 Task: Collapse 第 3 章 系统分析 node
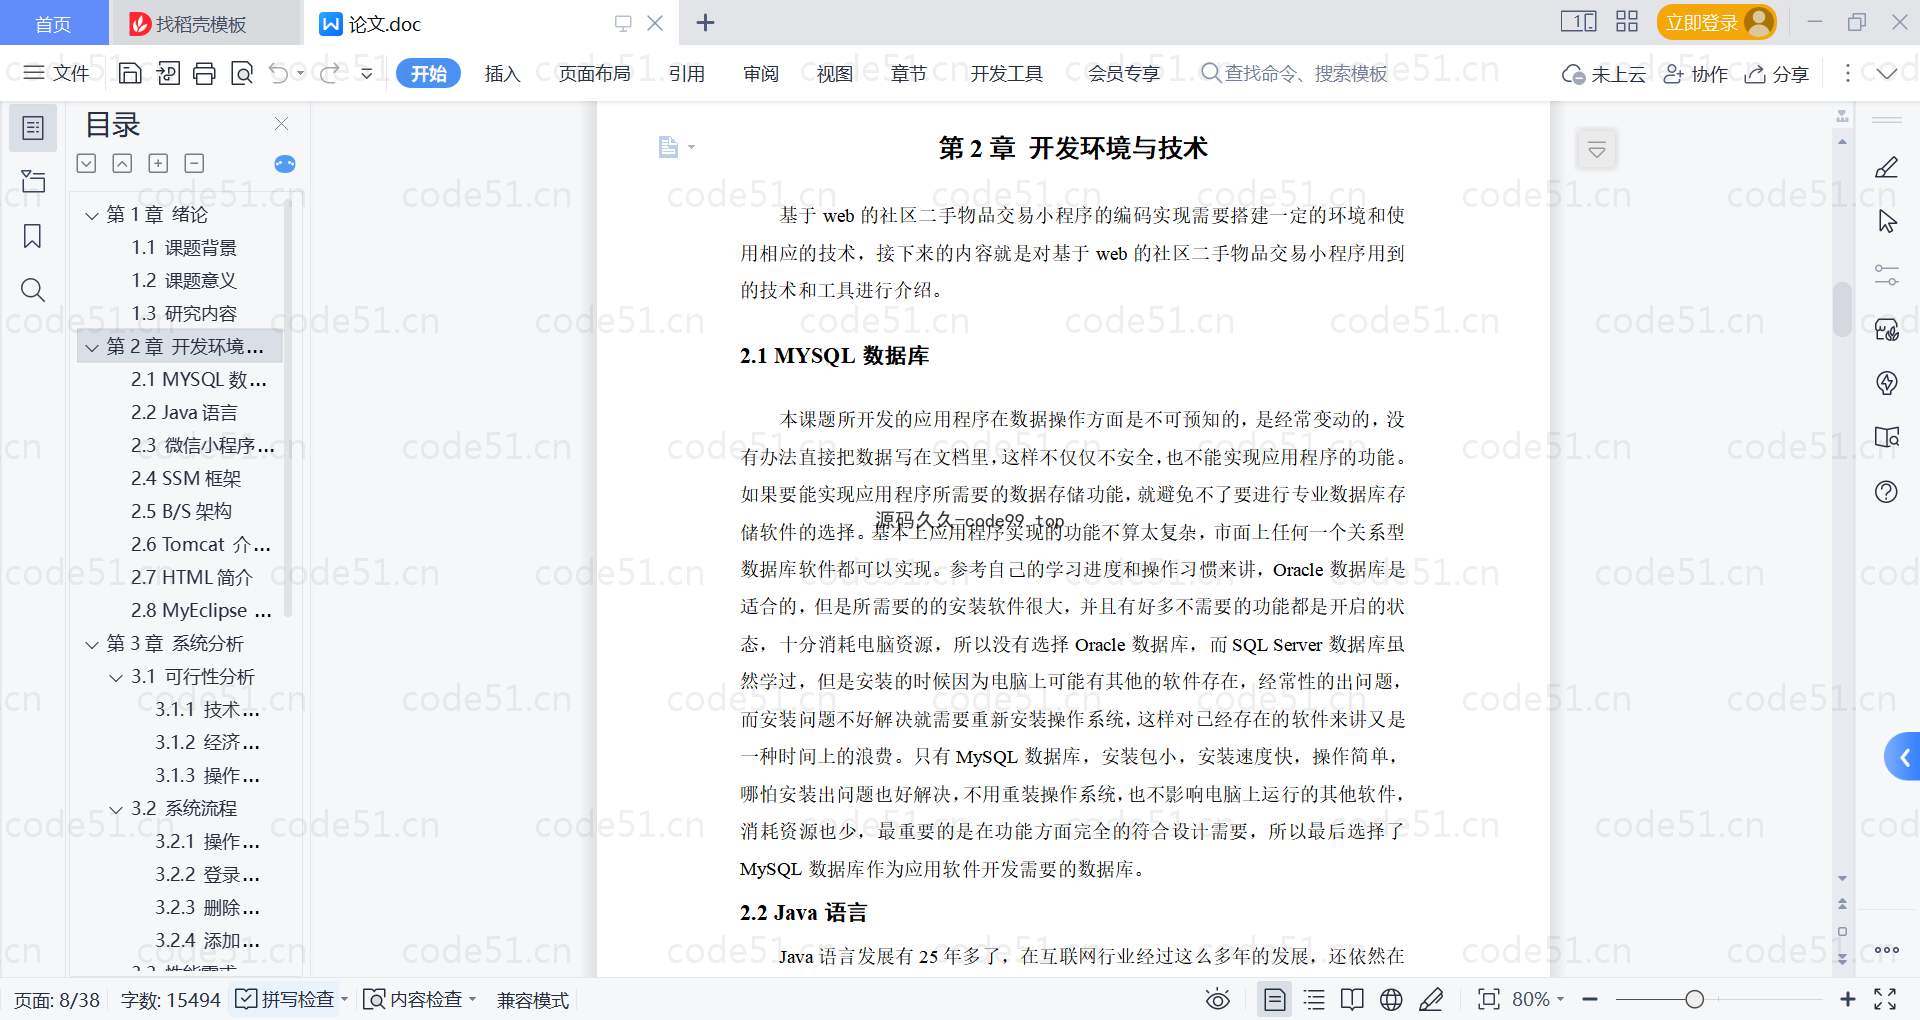point(92,644)
